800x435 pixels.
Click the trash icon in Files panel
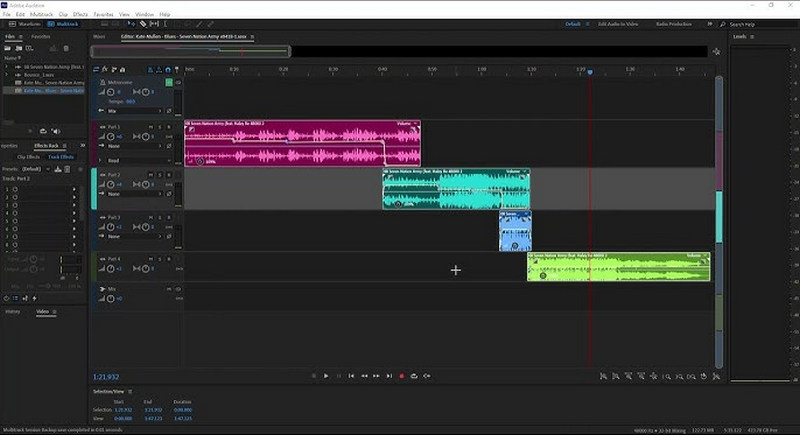pos(66,48)
